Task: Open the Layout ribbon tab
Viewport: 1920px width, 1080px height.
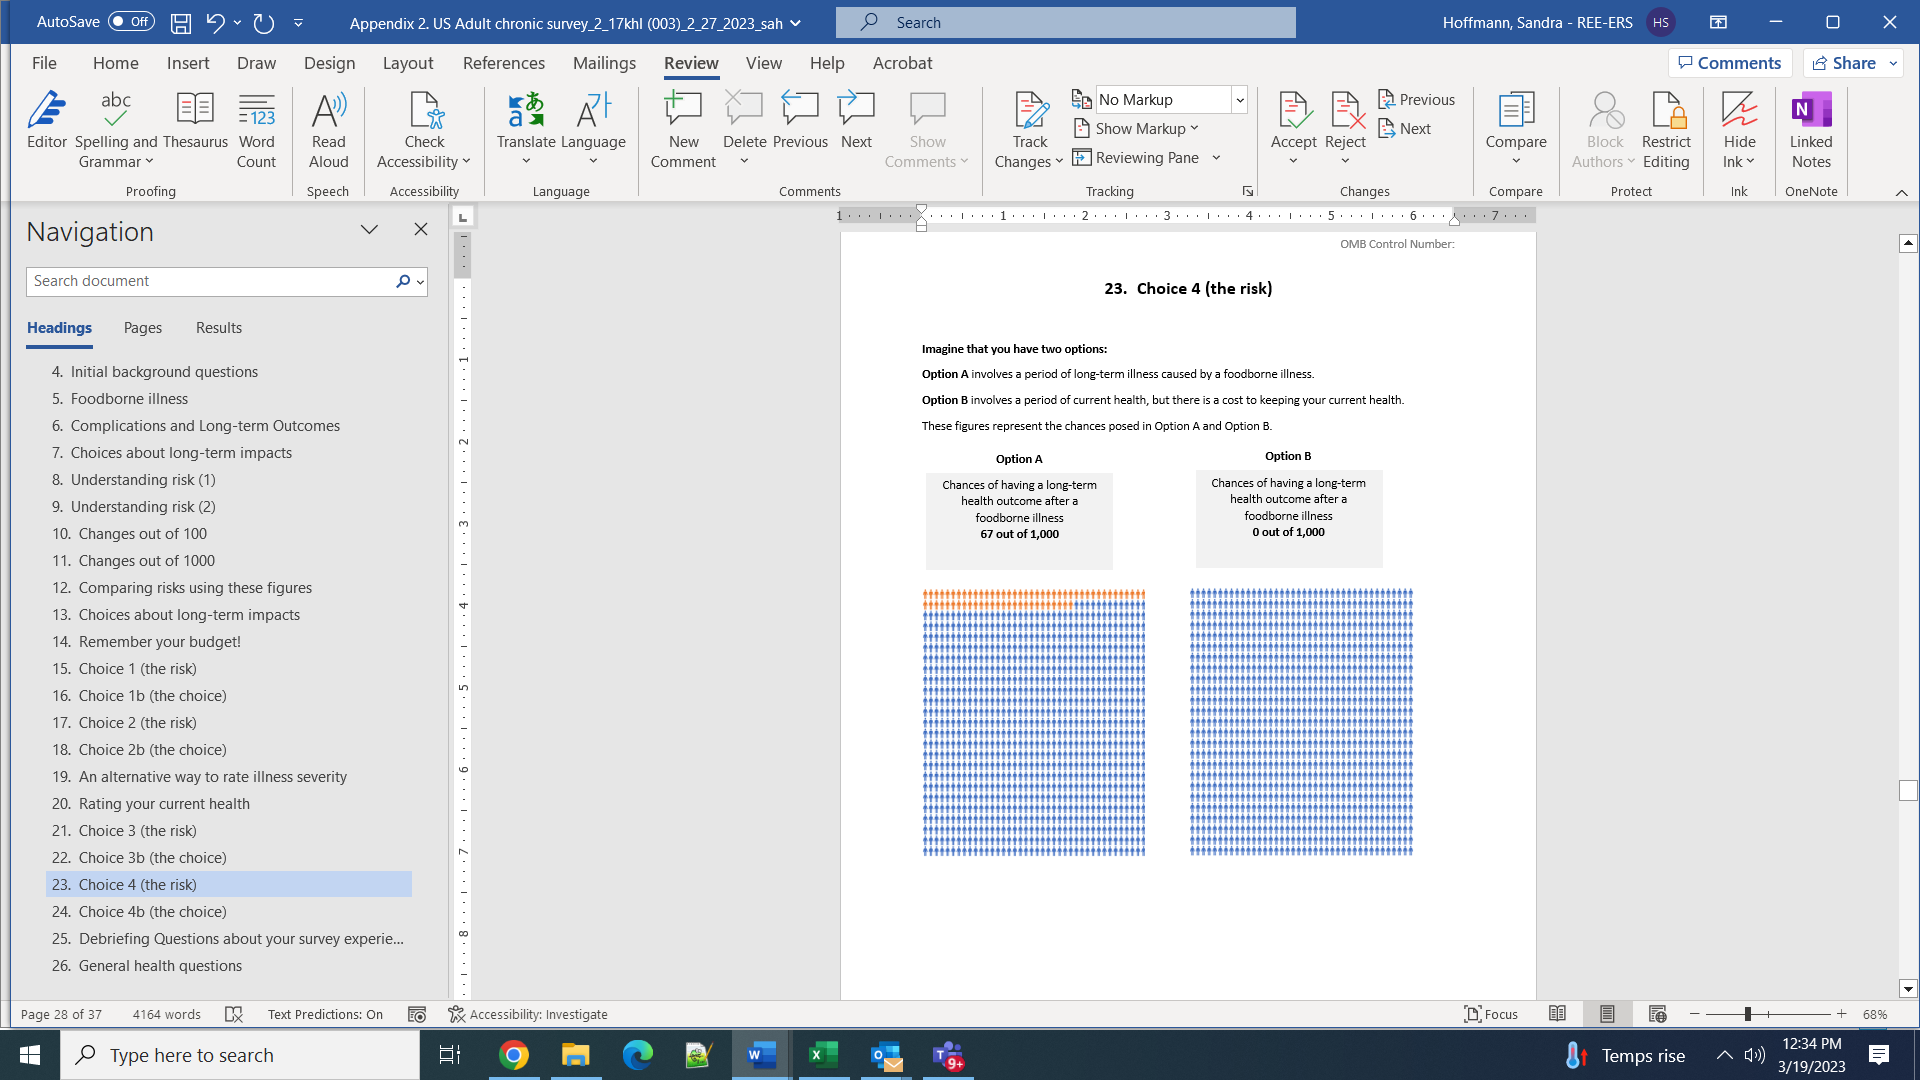Action: point(408,63)
